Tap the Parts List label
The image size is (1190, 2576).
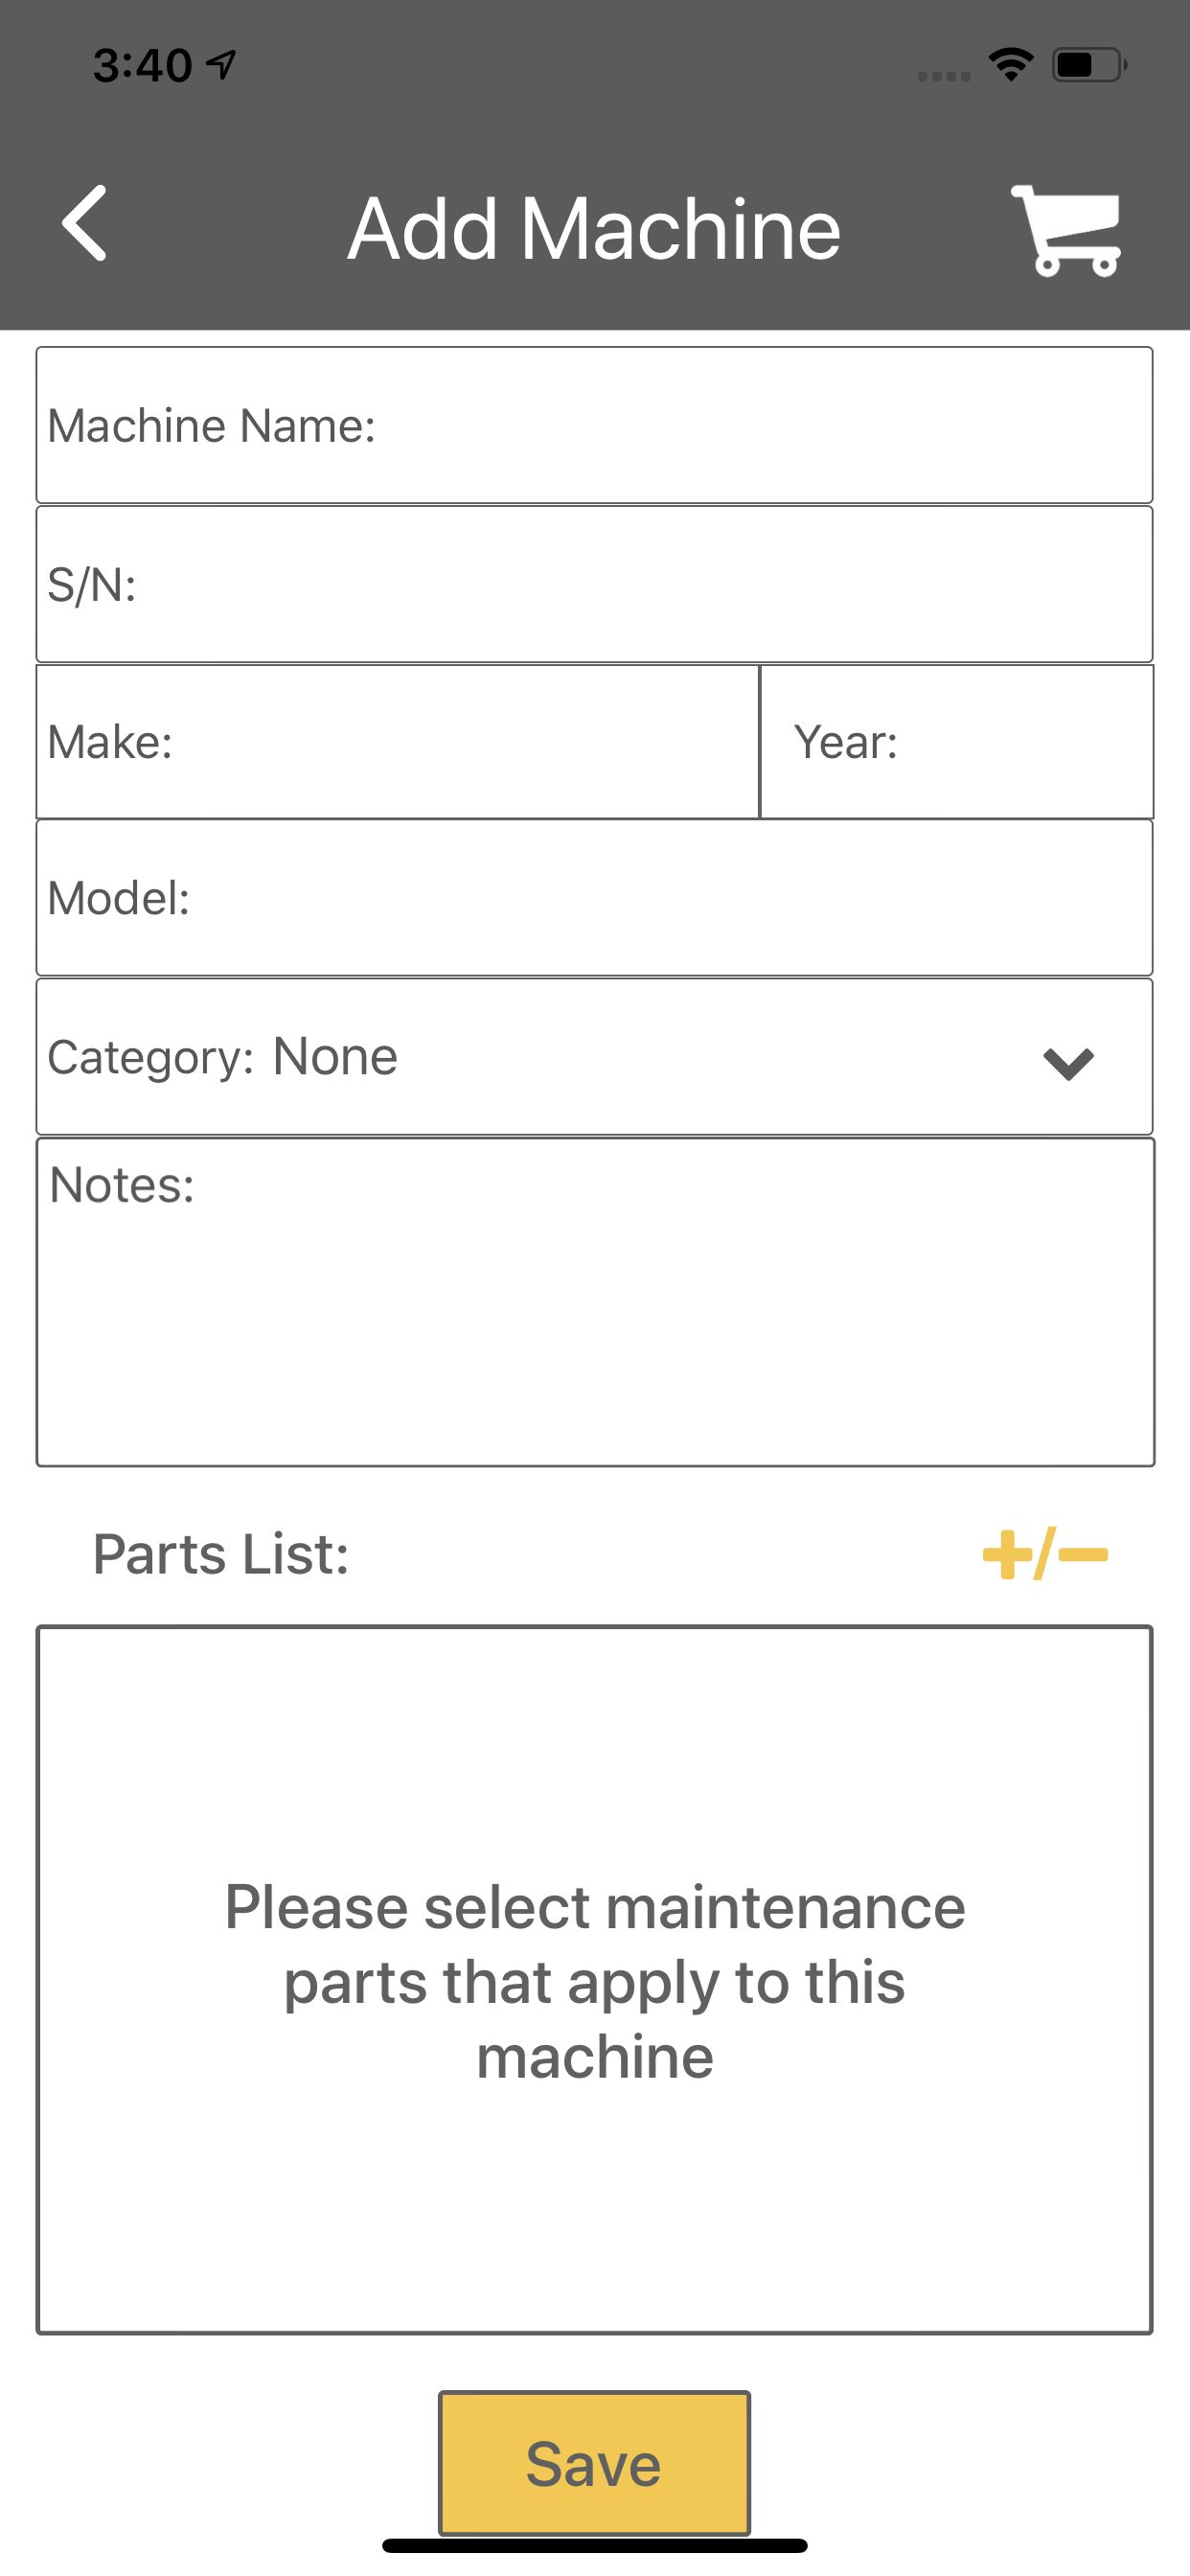(x=221, y=1554)
